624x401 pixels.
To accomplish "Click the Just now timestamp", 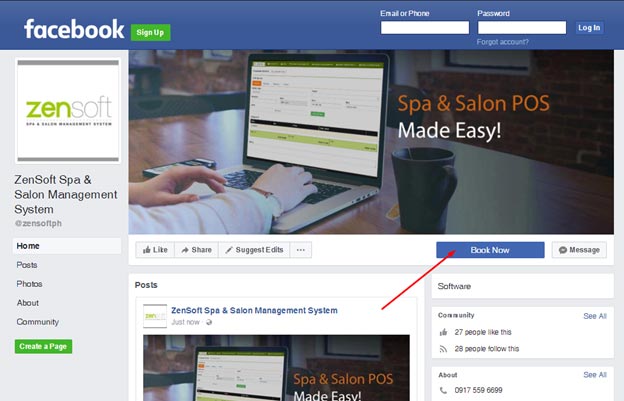I will point(185,322).
